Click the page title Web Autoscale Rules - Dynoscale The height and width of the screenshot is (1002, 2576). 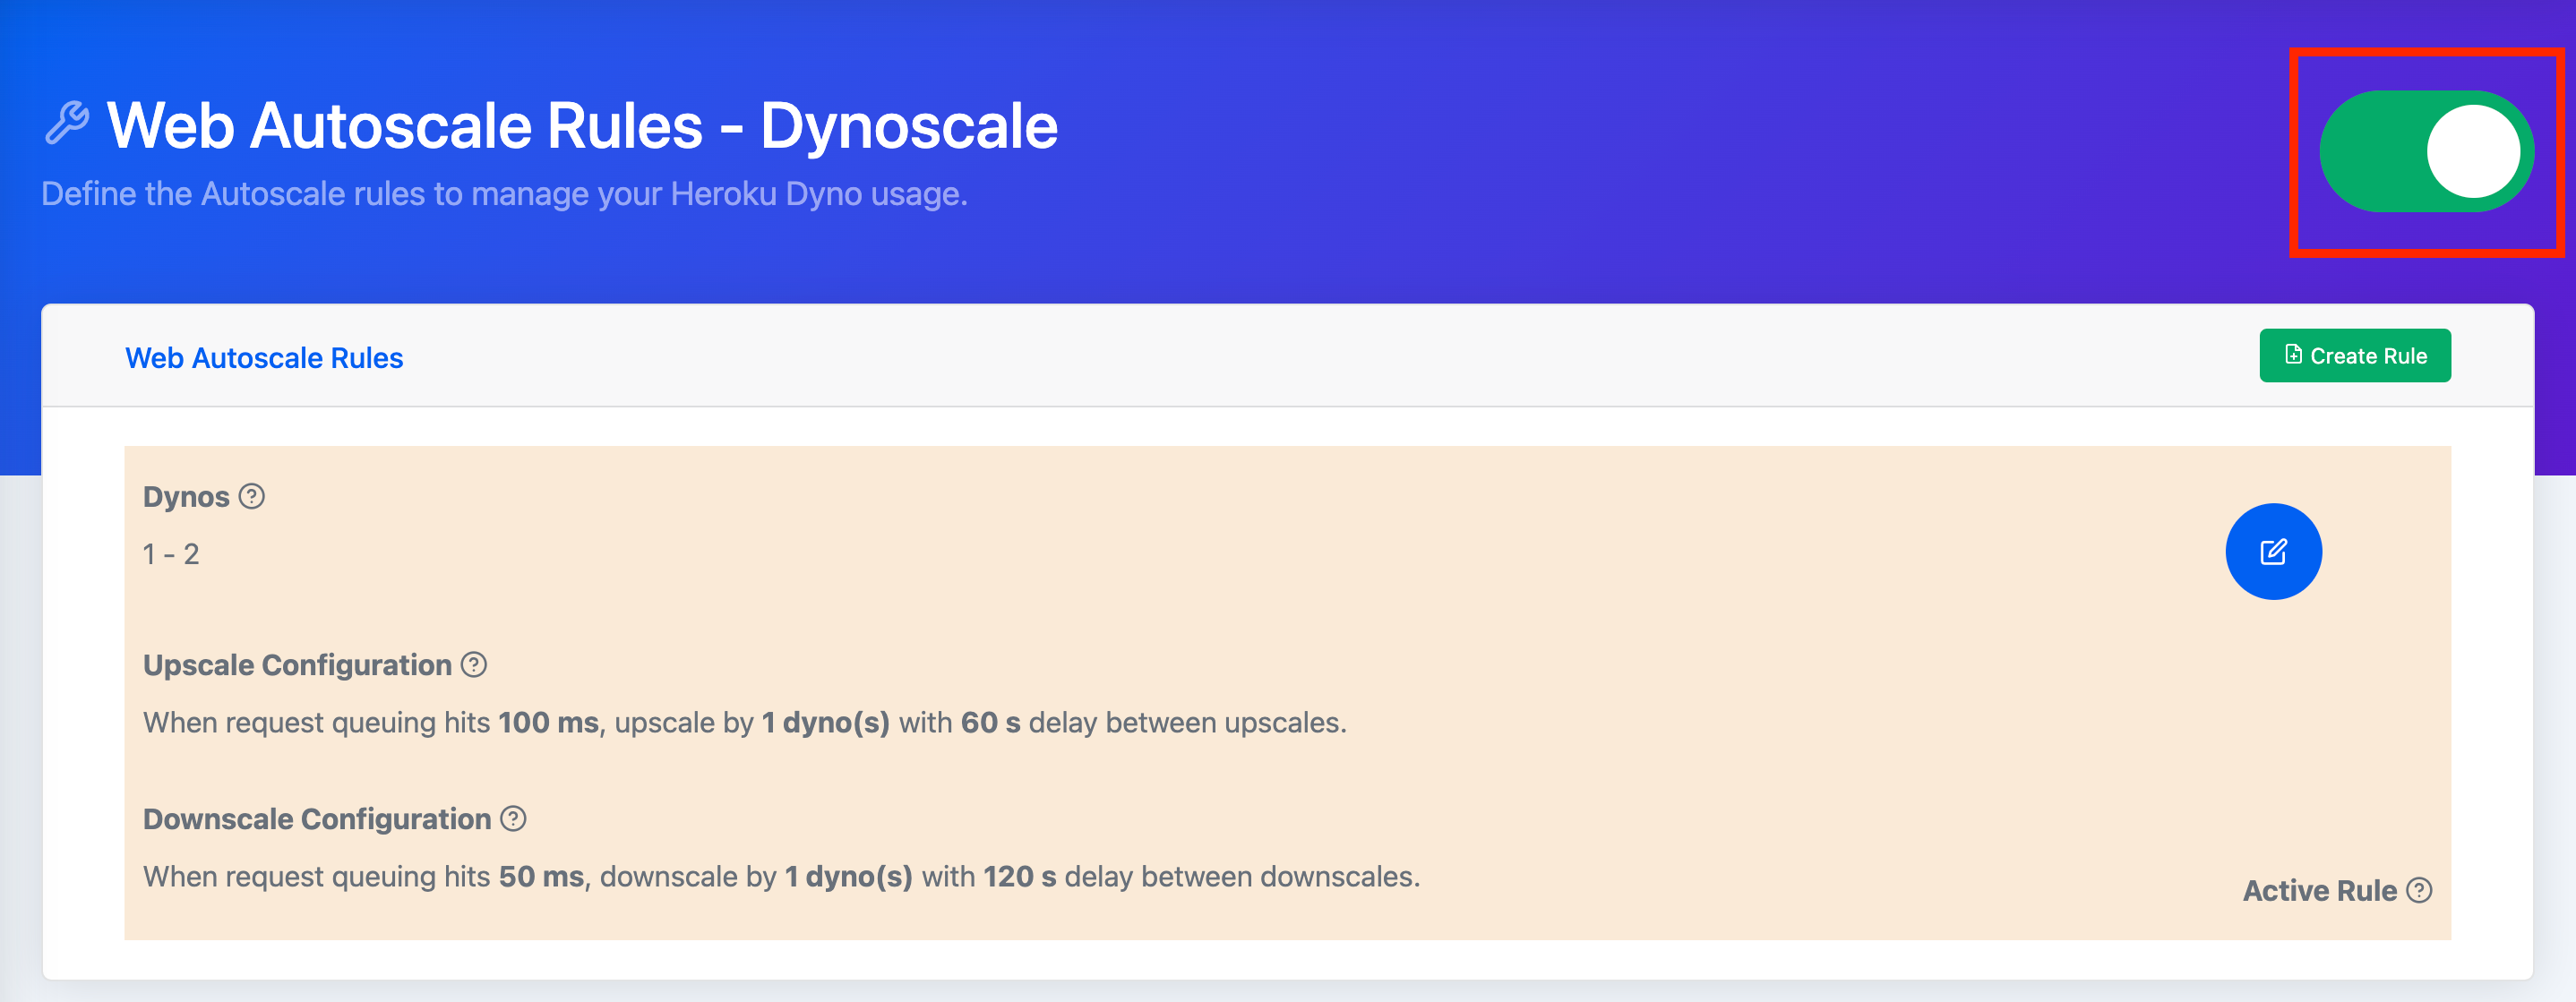coord(582,126)
